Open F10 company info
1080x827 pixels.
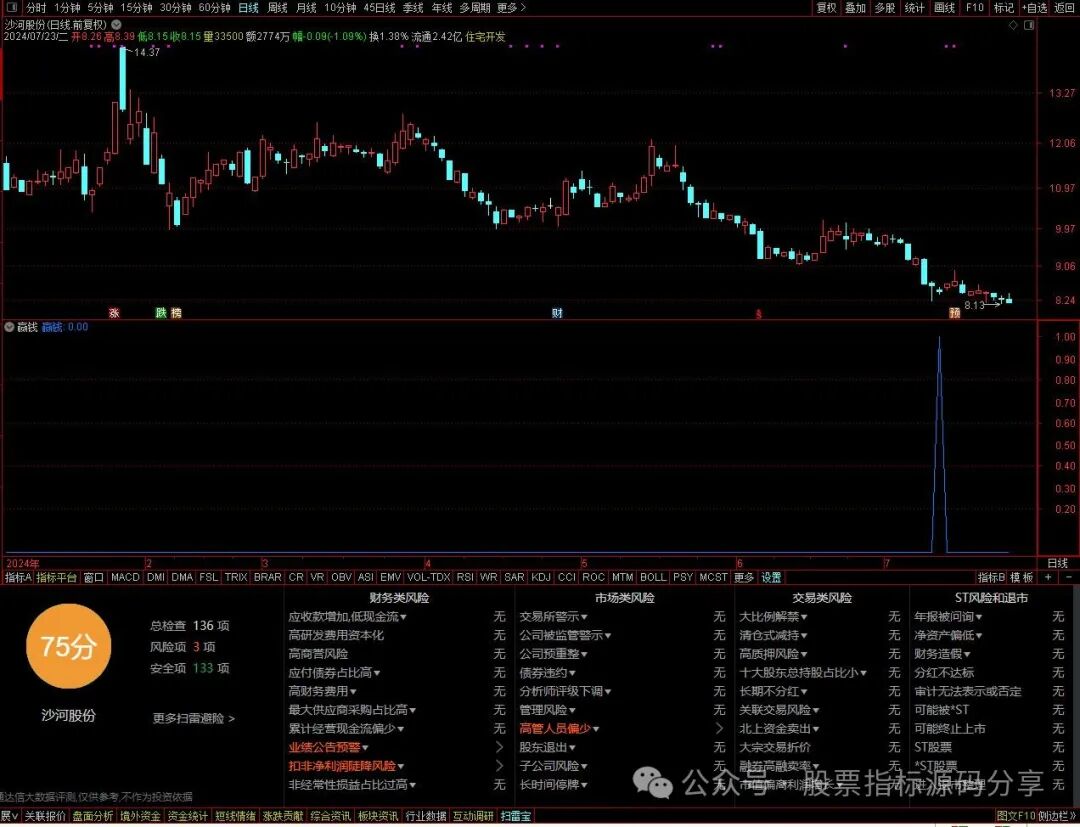point(975,8)
